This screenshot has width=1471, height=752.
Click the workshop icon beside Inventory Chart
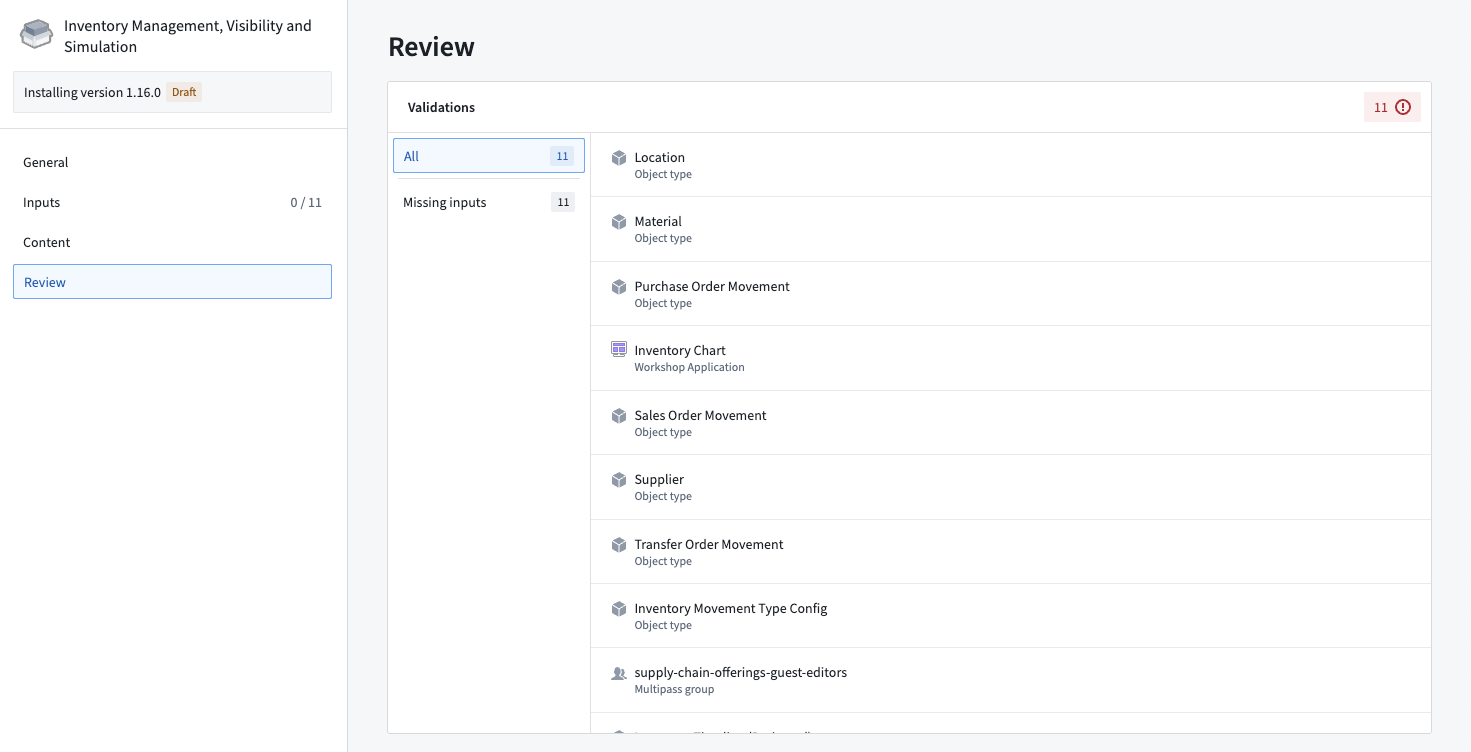tap(619, 350)
